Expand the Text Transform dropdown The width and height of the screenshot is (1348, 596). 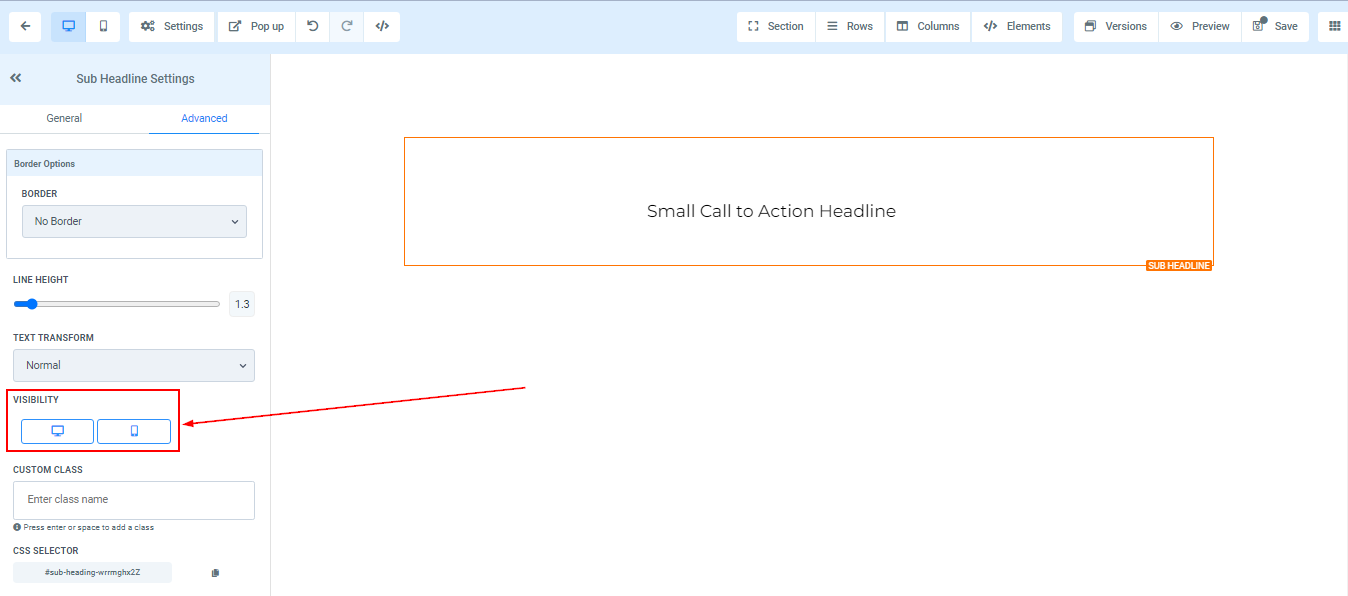point(134,365)
